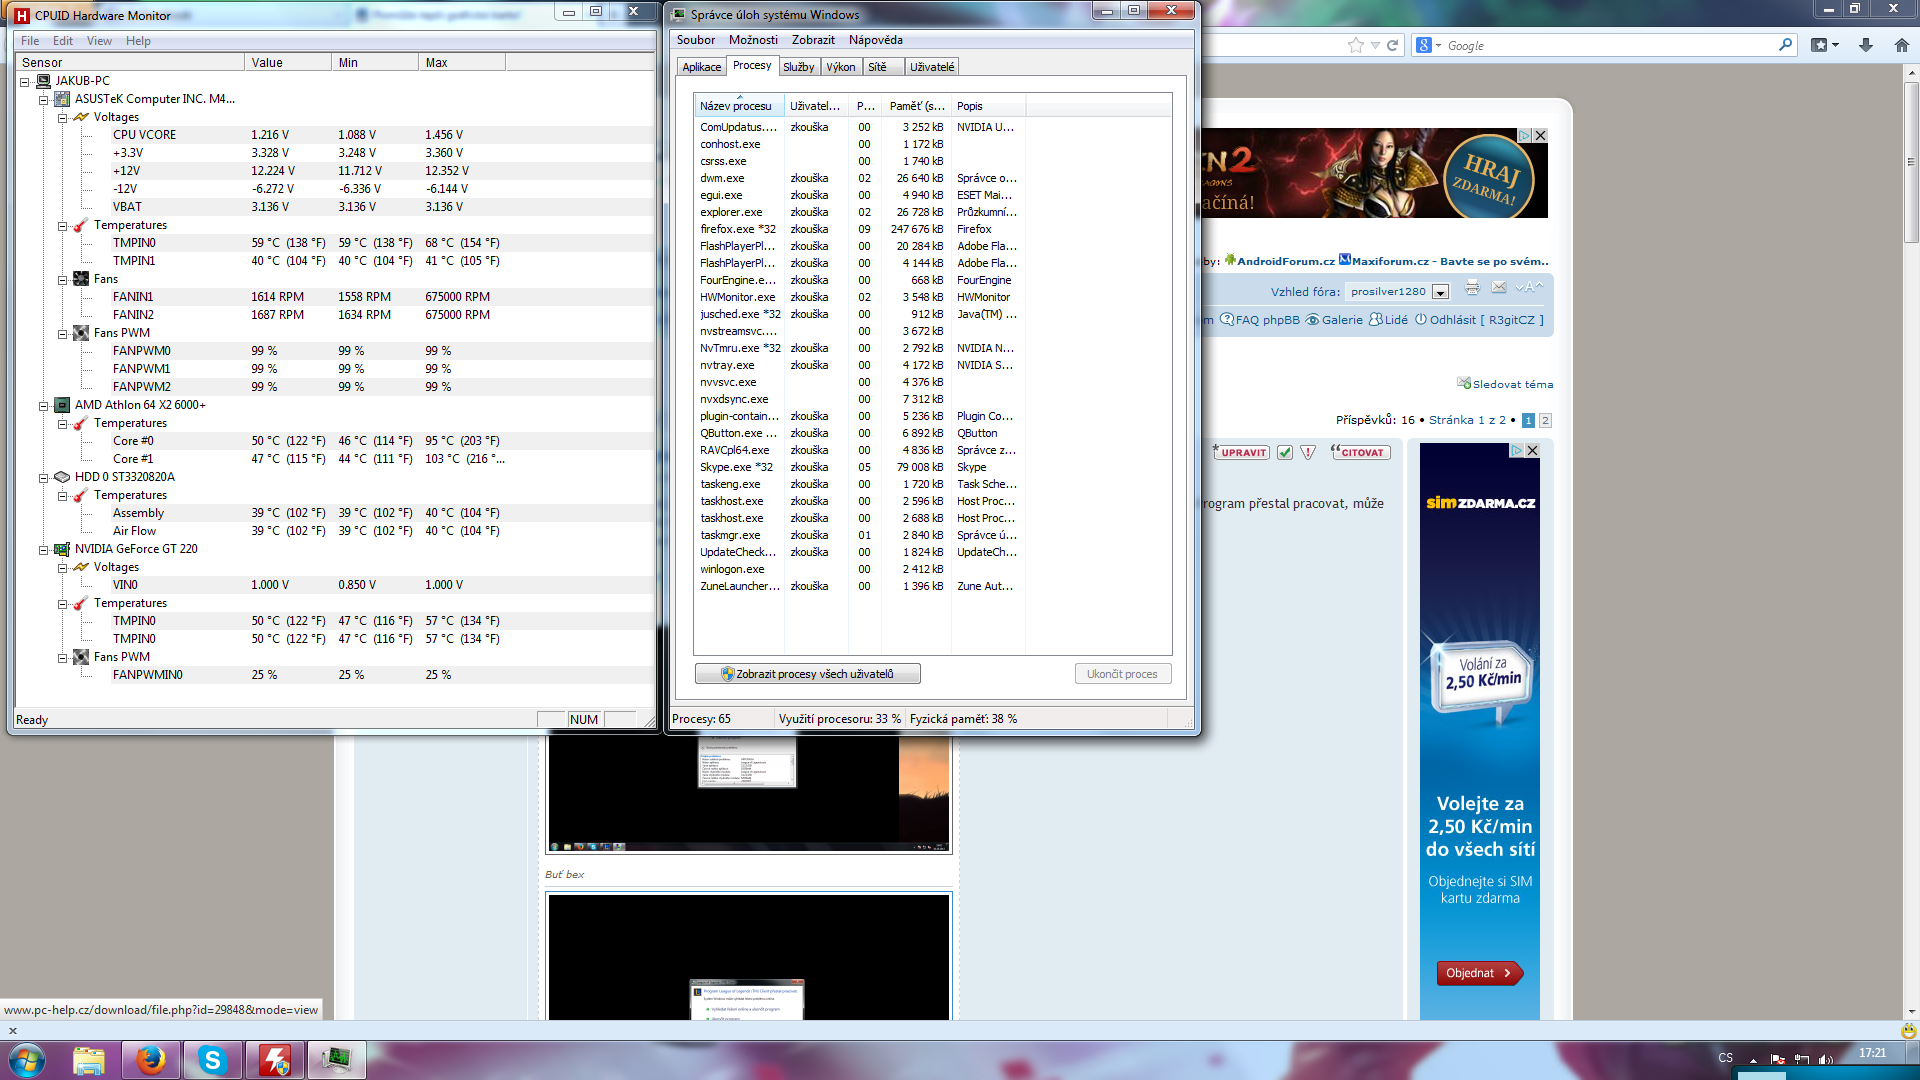The width and height of the screenshot is (1920, 1080).
Task: Open Task Manager Nápověda menu
Action: click(x=875, y=40)
